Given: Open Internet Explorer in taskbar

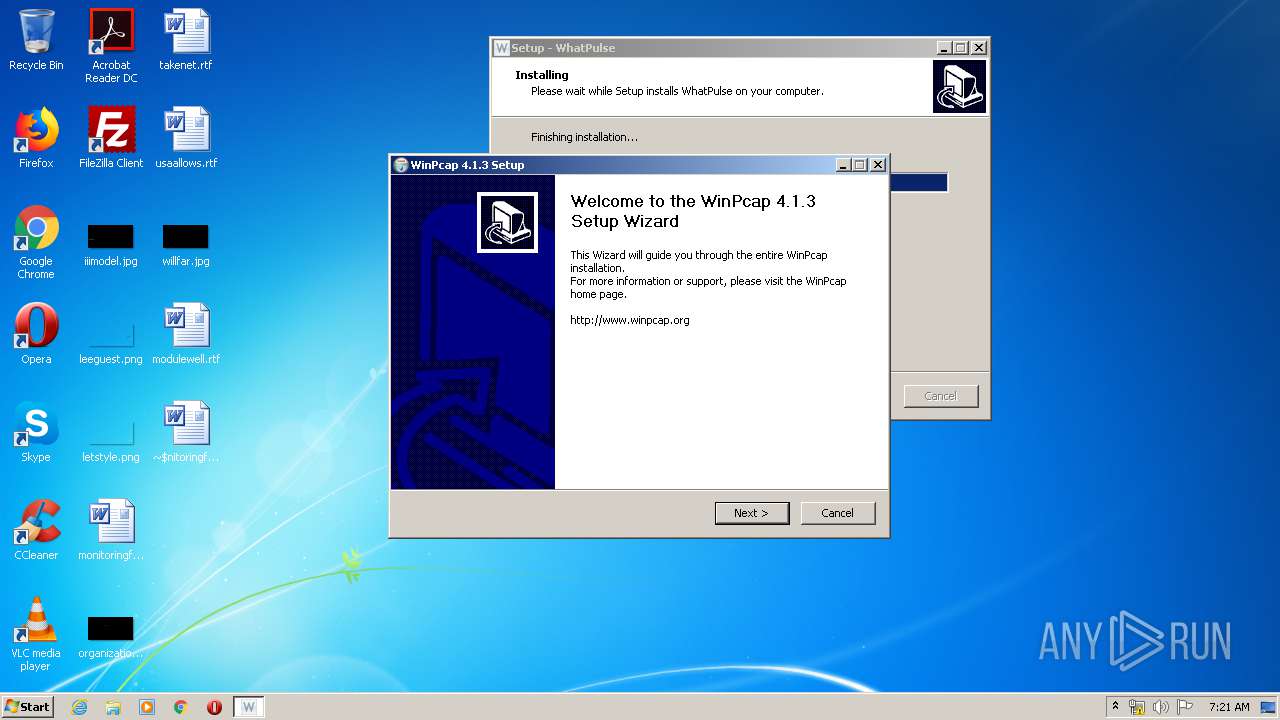Looking at the screenshot, I should click(79, 707).
